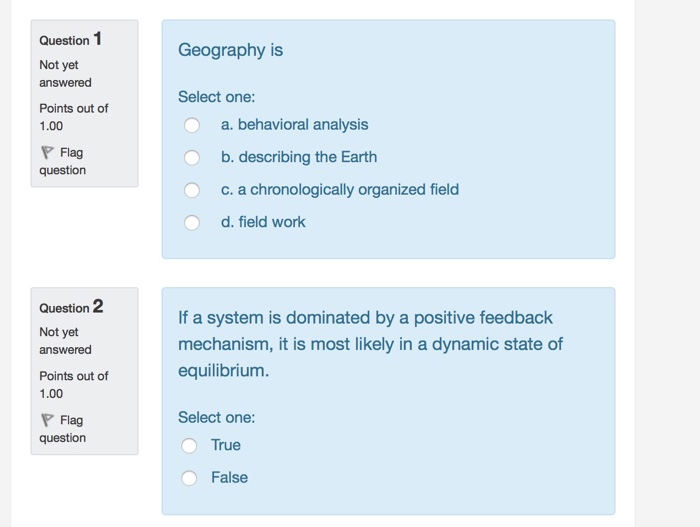Click the 'describing the Earth' answer text
Image resolution: width=700 pixels, height=527 pixels.
pyautogui.click(x=299, y=157)
